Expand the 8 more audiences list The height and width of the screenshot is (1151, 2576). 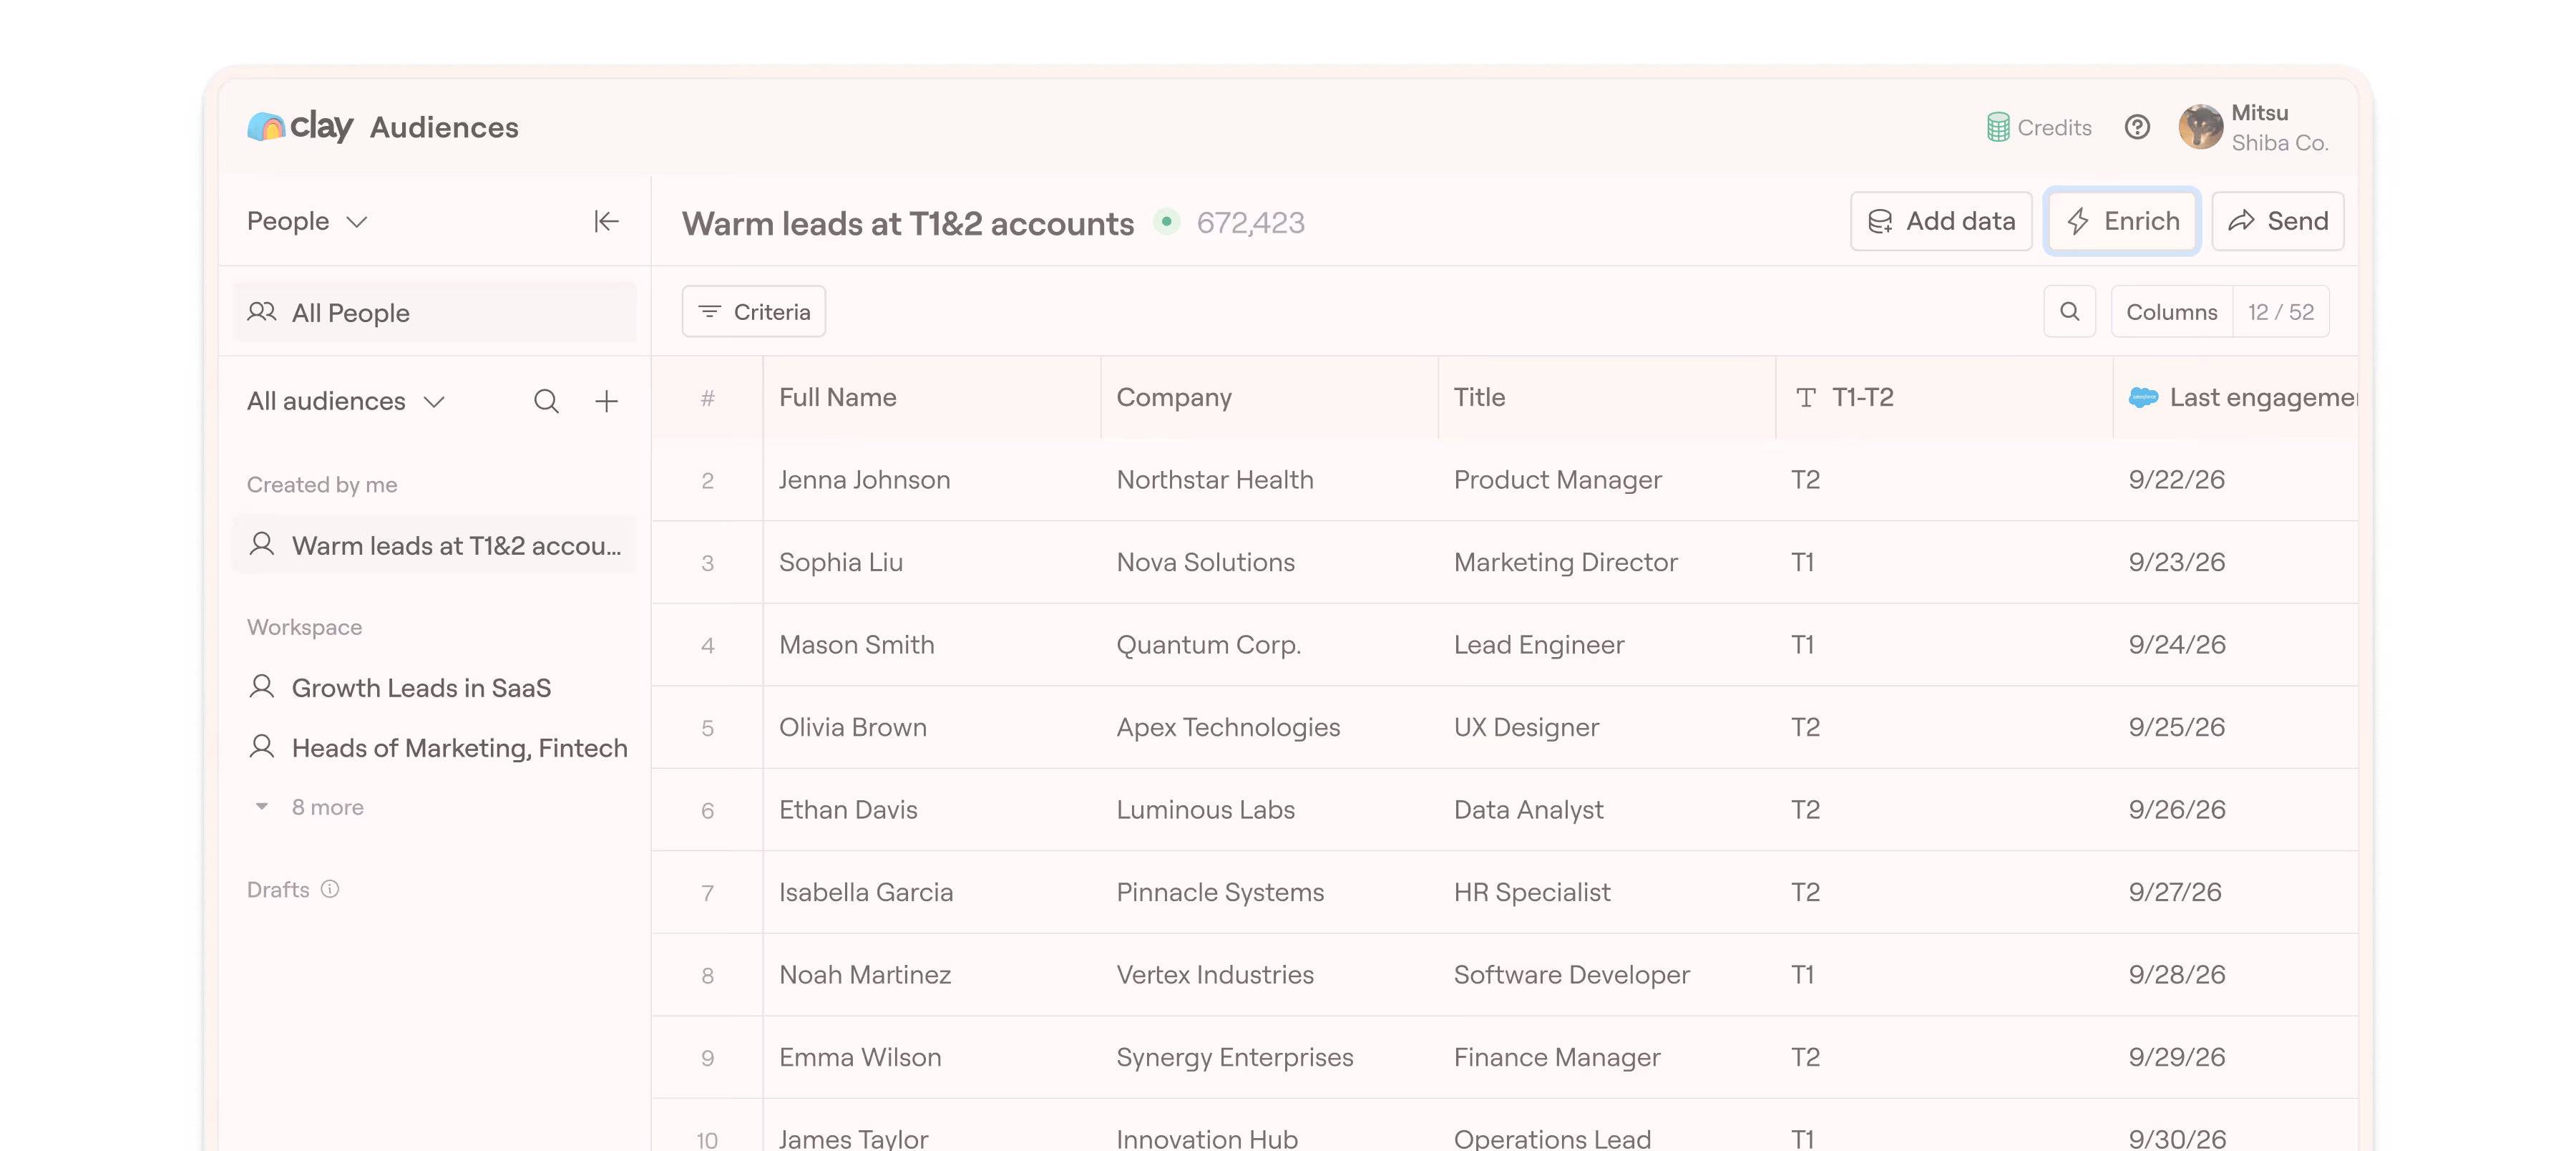309,807
